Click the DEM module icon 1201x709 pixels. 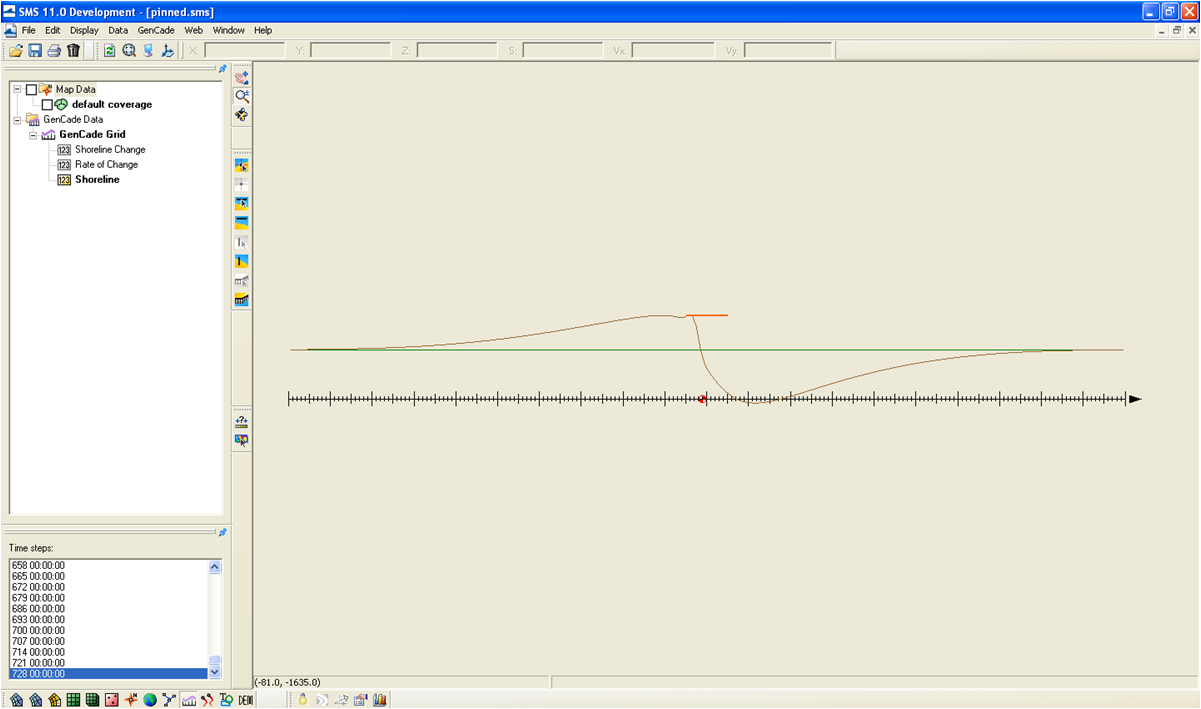click(x=245, y=699)
